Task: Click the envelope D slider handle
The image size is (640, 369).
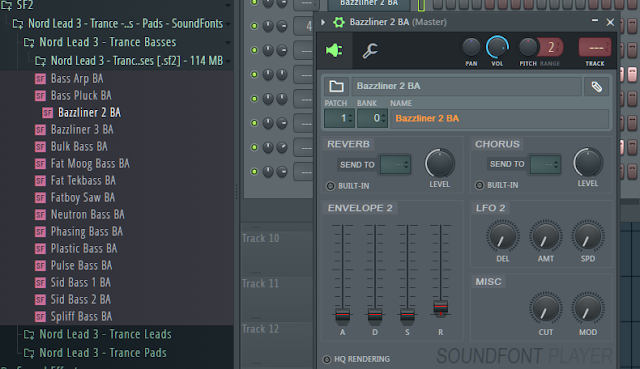Action: (375, 315)
